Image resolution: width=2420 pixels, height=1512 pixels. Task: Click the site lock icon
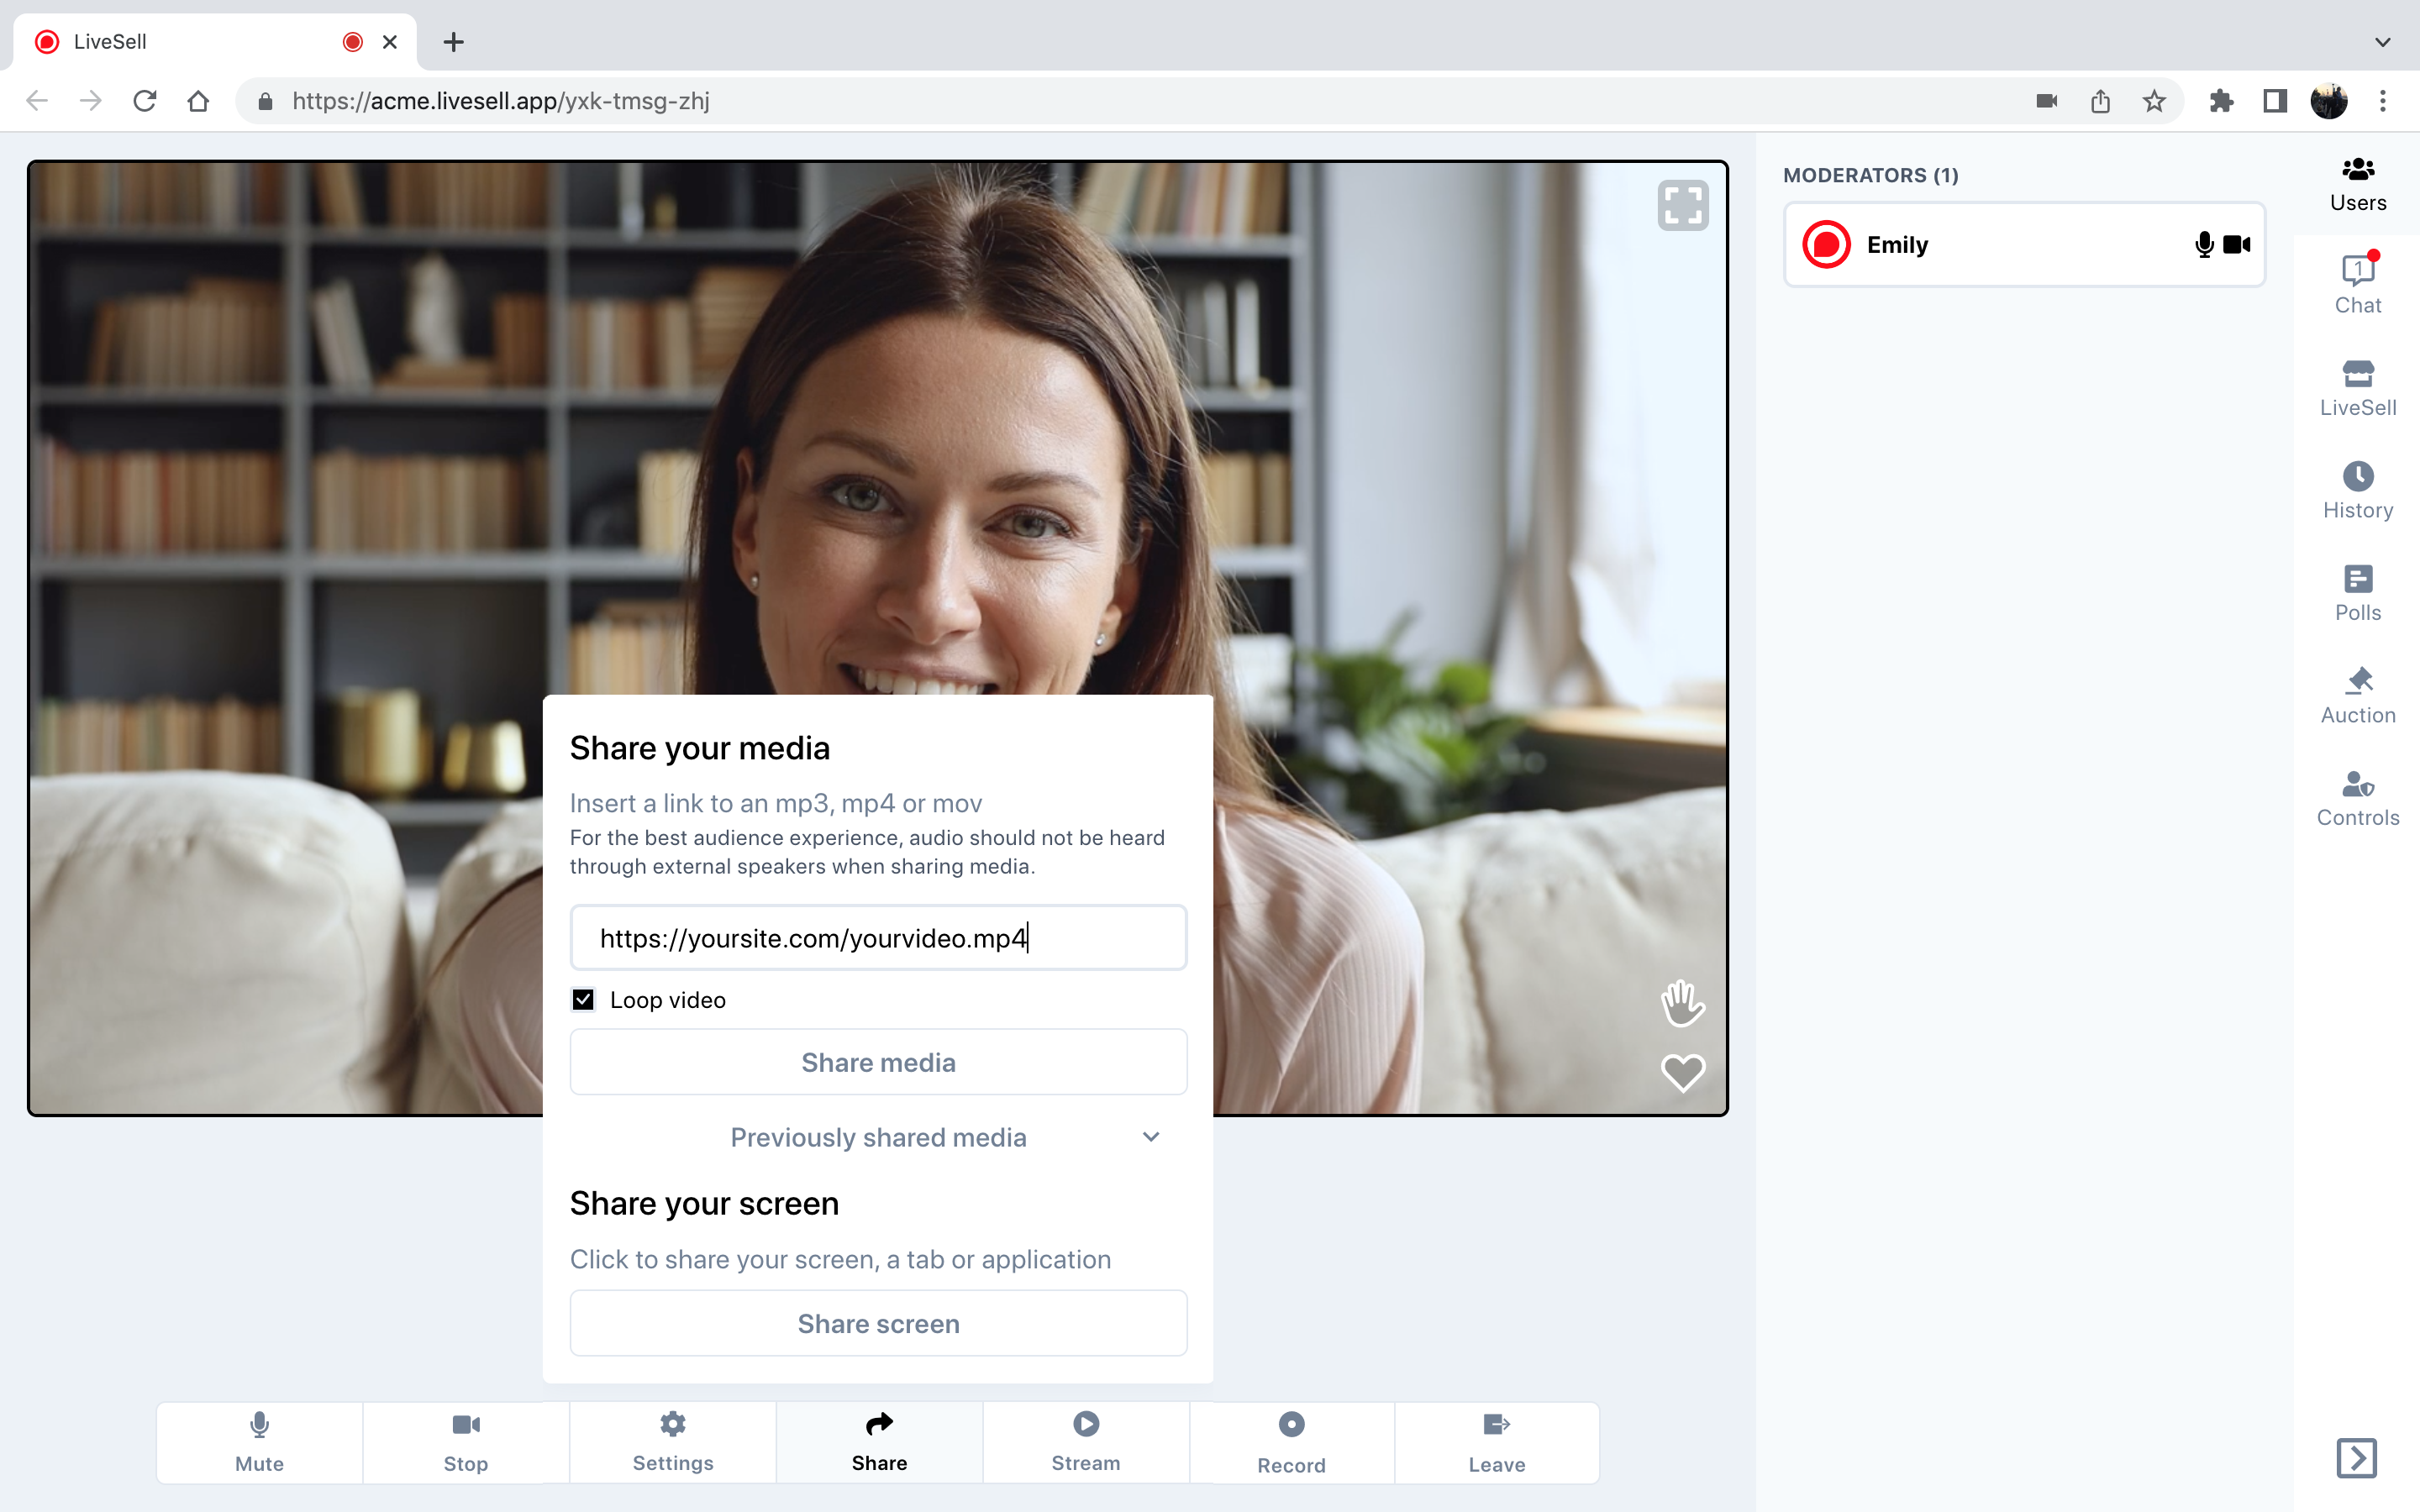coord(265,101)
